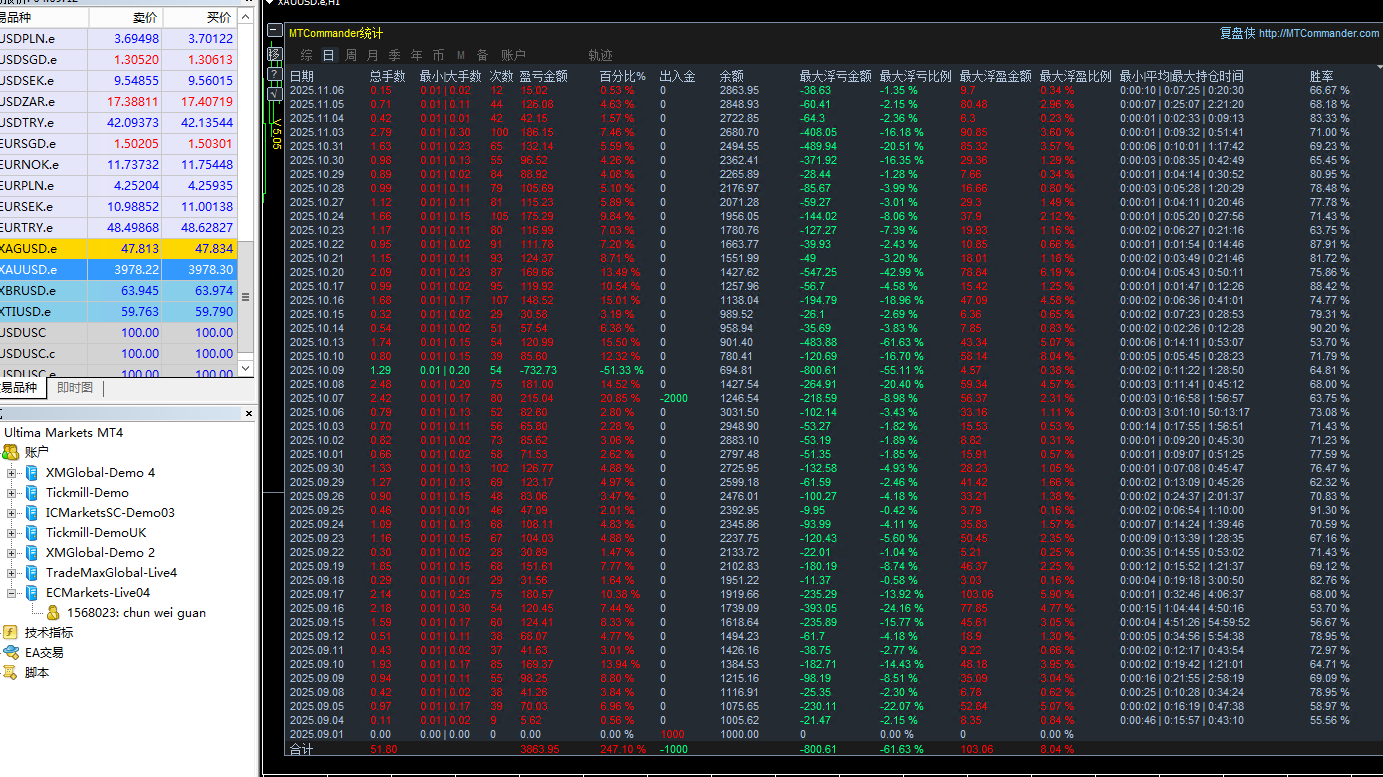Click the server icon next to ICMarketsSC-Demo03
The width and height of the screenshot is (1383, 777).
tap(32, 512)
